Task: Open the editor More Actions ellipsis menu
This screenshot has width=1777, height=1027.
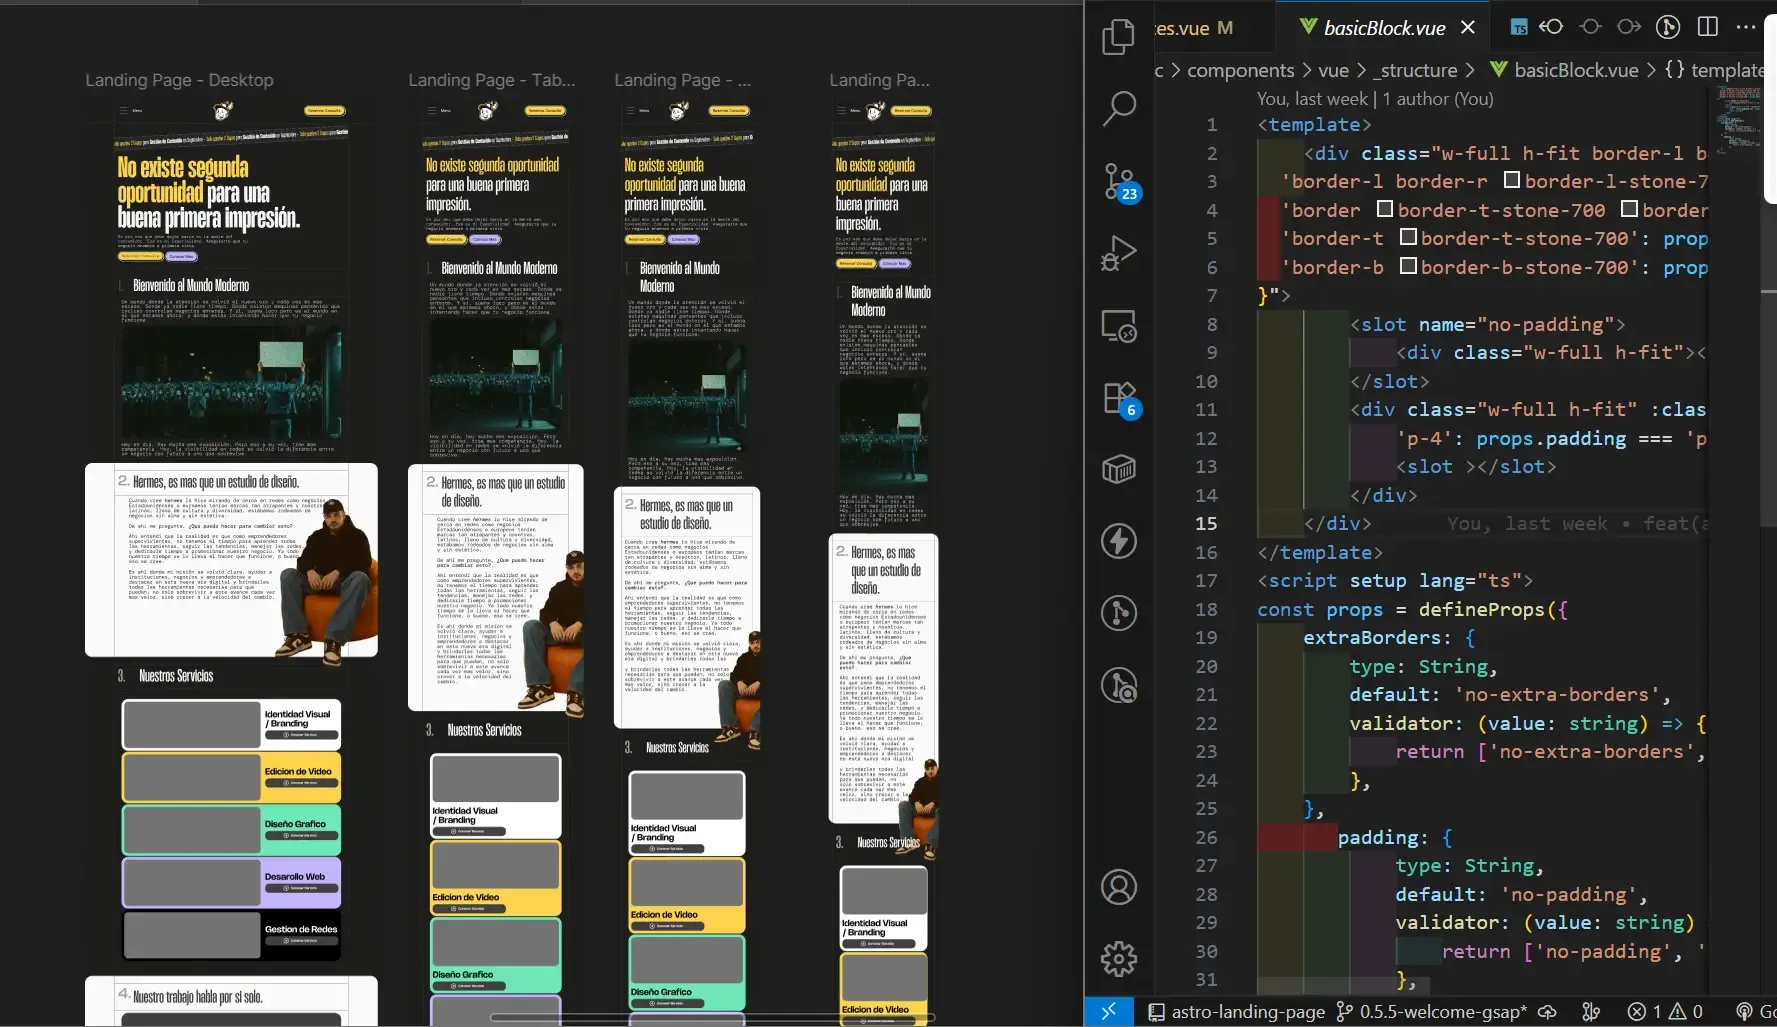Action: (1746, 27)
